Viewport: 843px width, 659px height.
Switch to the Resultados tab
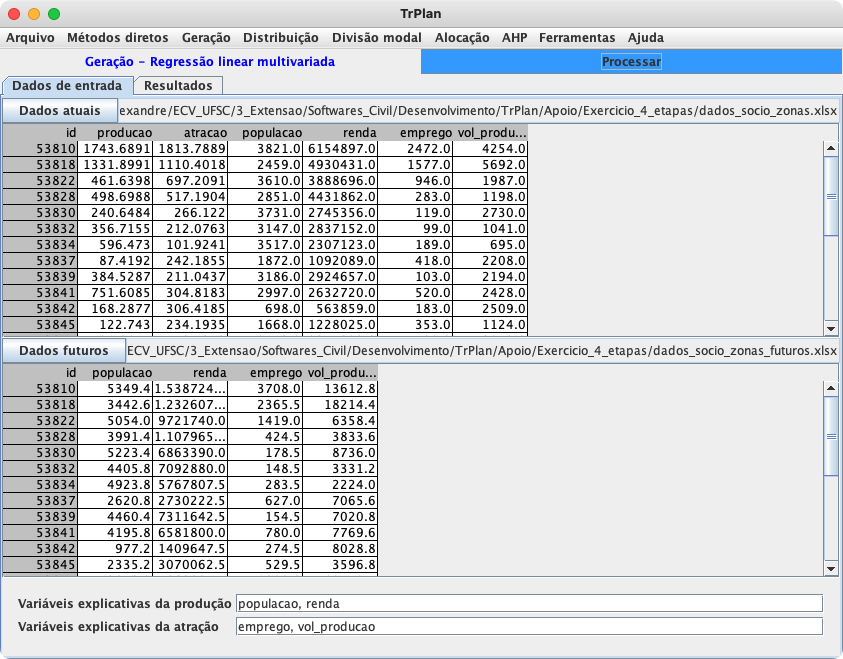point(178,85)
